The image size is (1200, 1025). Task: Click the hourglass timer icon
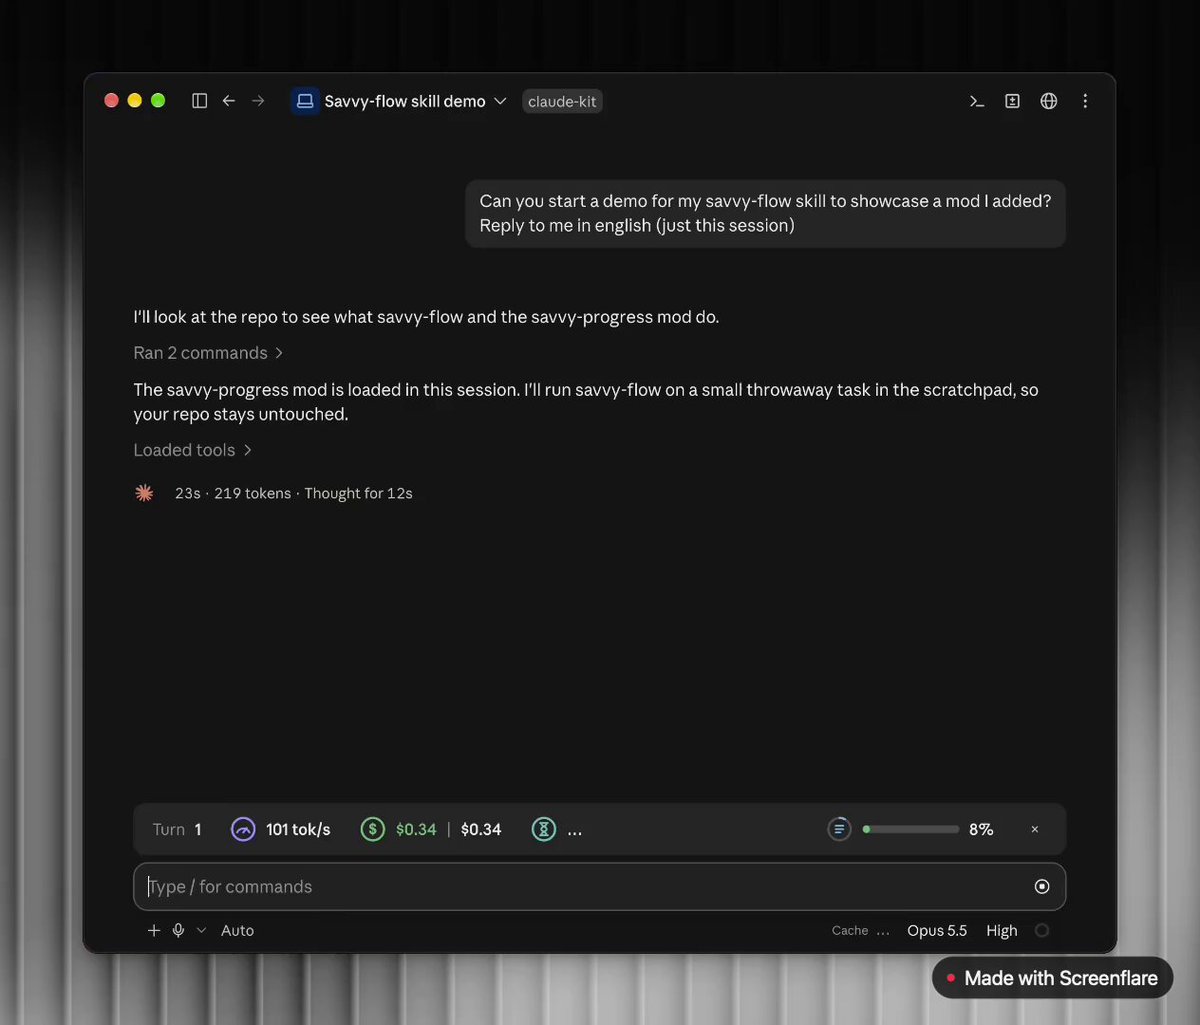(x=544, y=829)
